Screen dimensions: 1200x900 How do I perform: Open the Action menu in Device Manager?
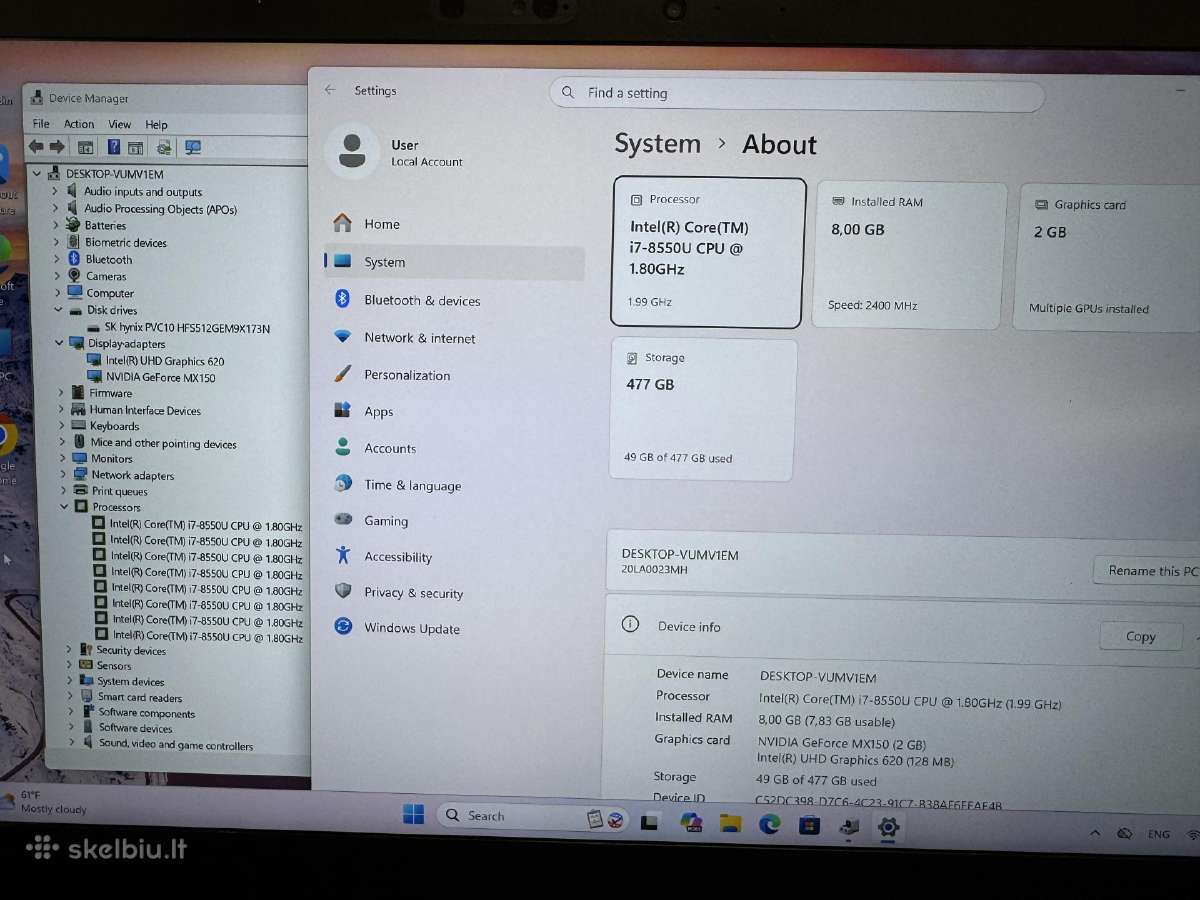(79, 124)
